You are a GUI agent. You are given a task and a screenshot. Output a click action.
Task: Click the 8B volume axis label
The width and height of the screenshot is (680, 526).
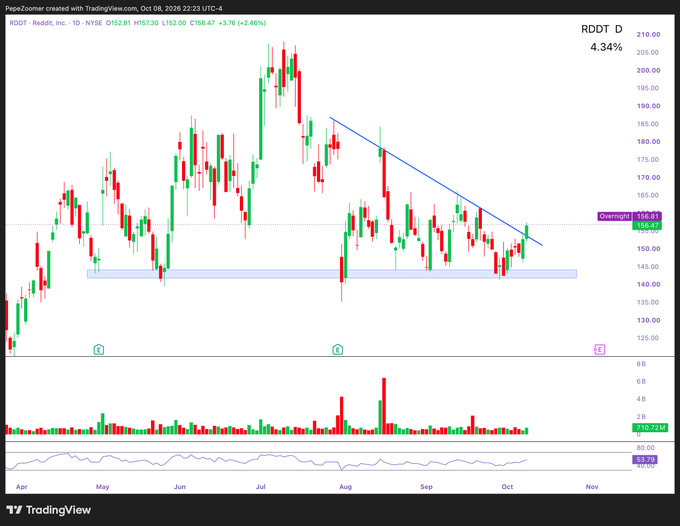pyautogui.click(x=641, y=364)
